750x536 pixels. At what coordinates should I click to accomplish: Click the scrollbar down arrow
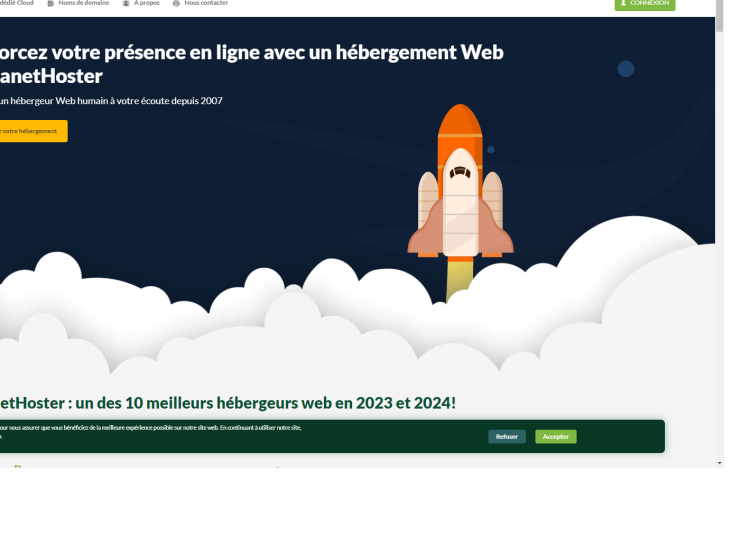tap(719, 463)
